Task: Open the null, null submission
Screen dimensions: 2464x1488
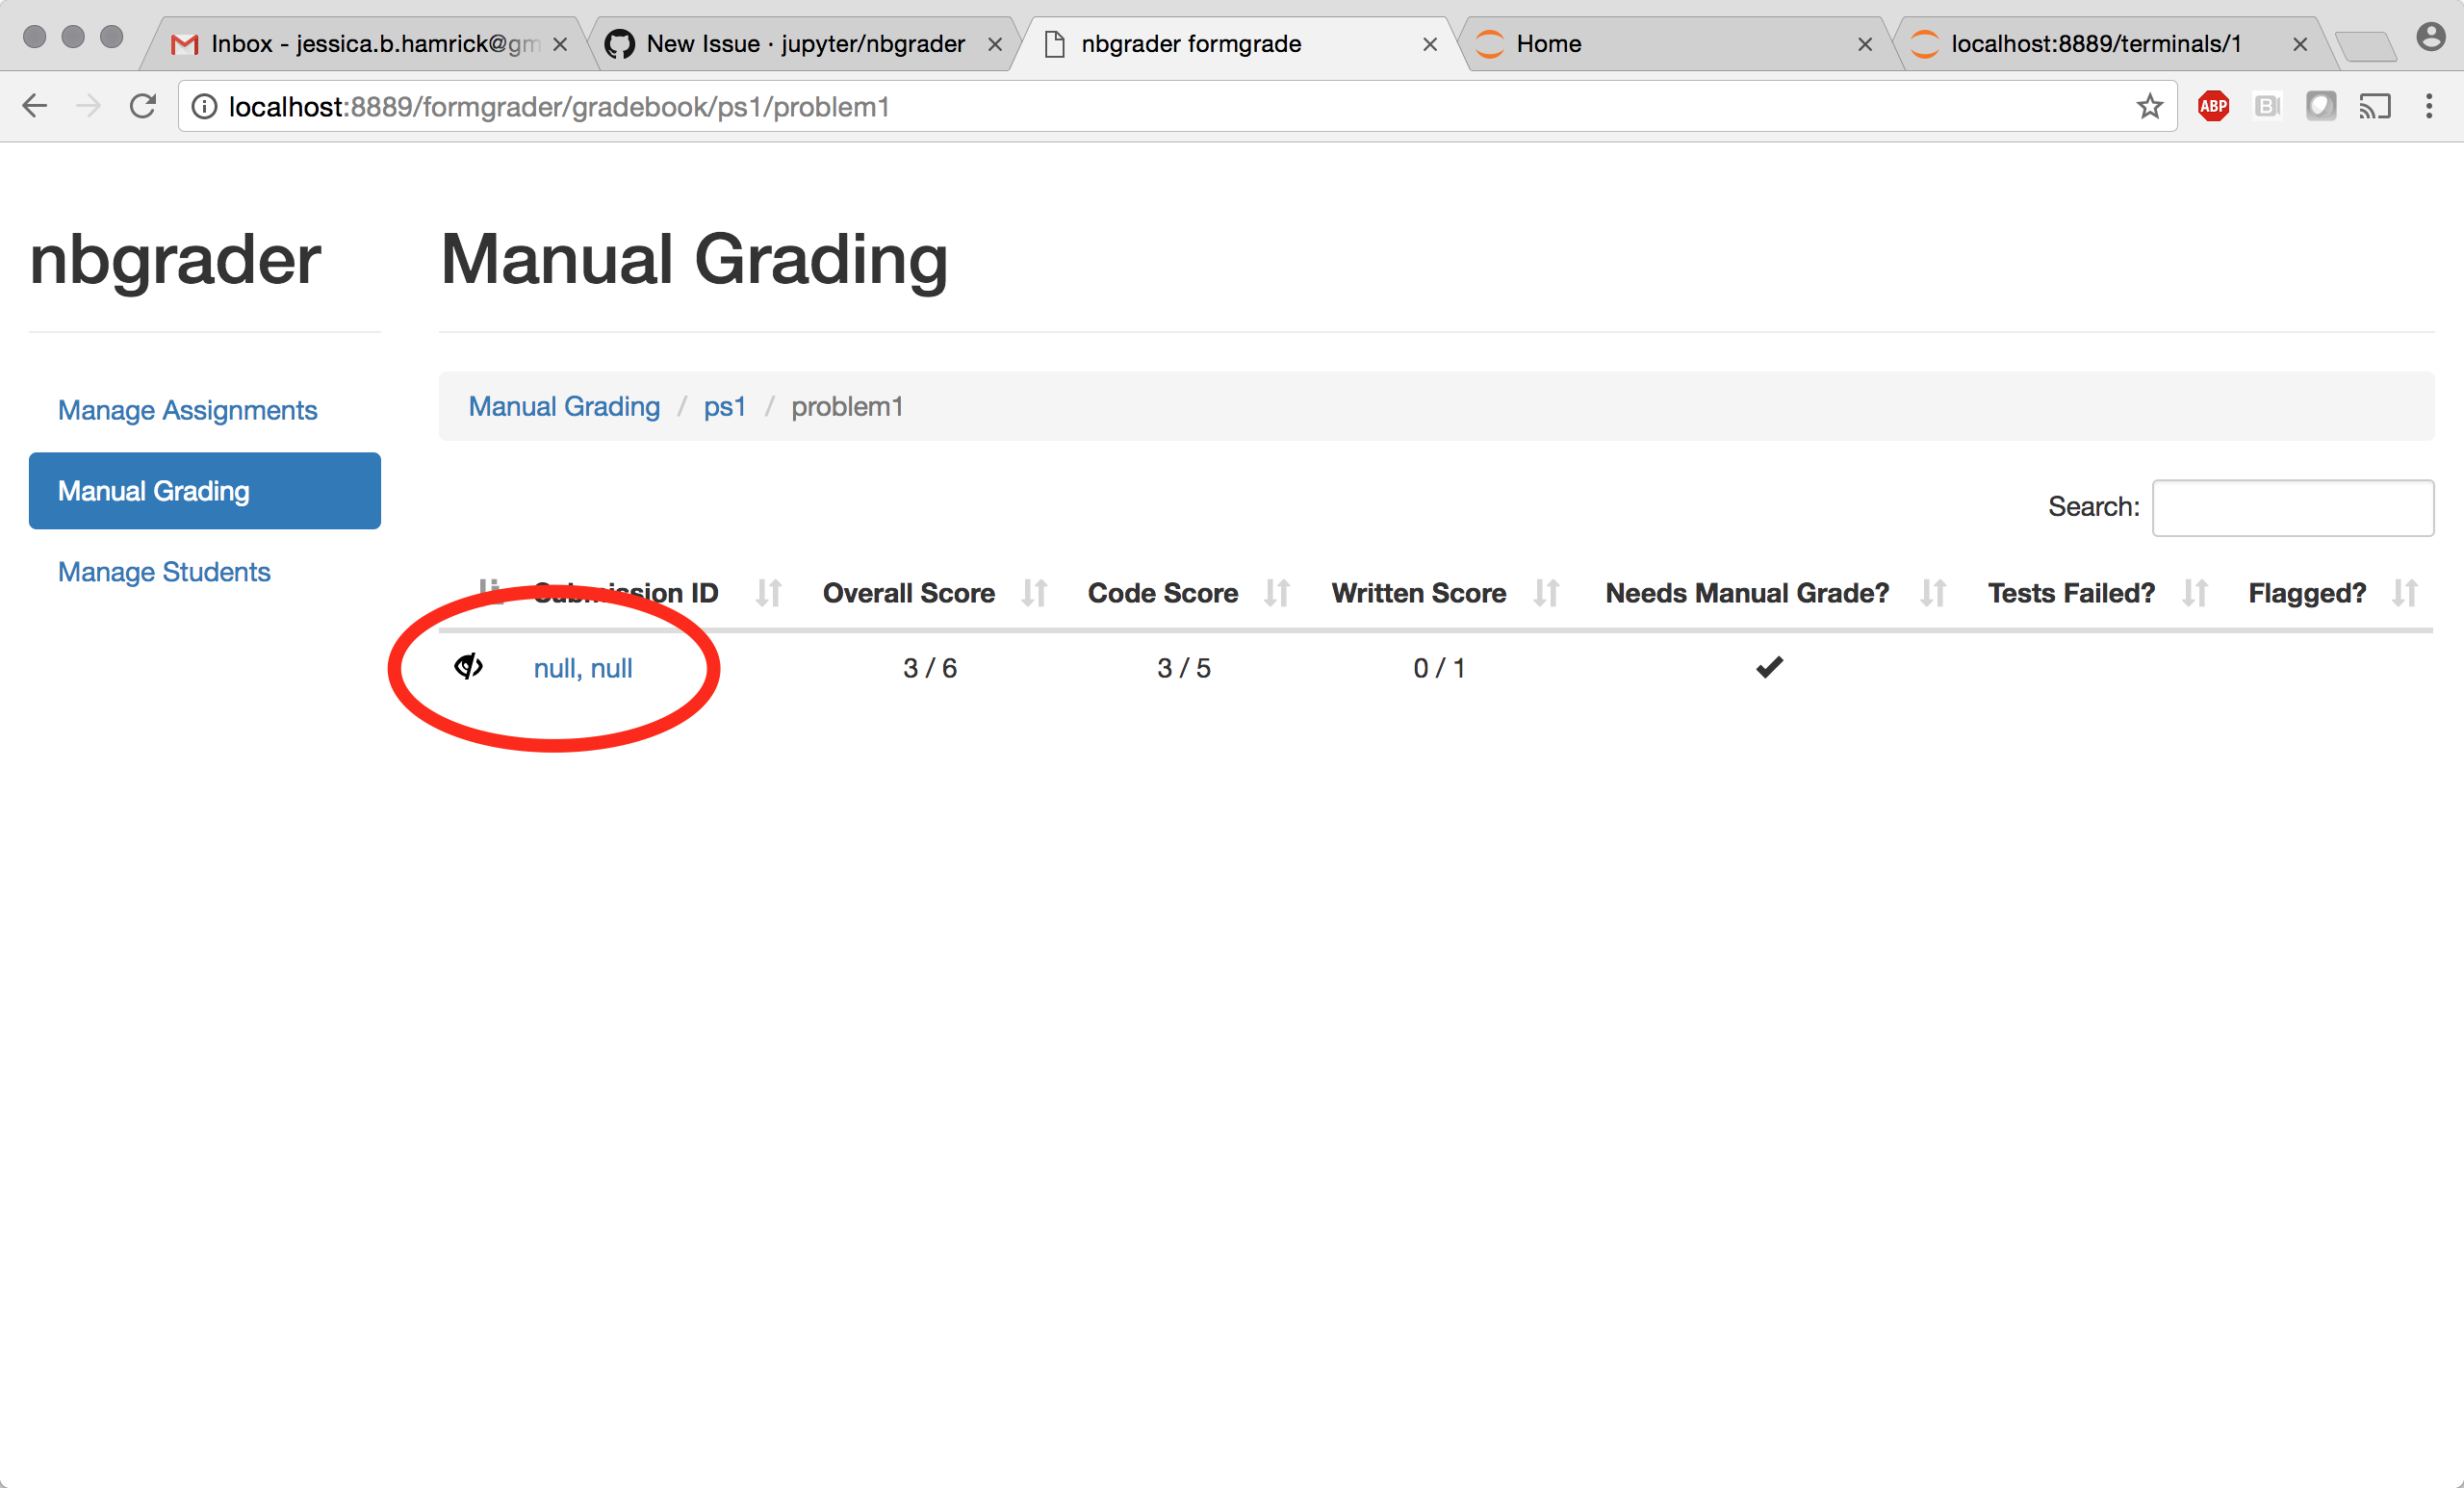Action: (x=584, y=668)
